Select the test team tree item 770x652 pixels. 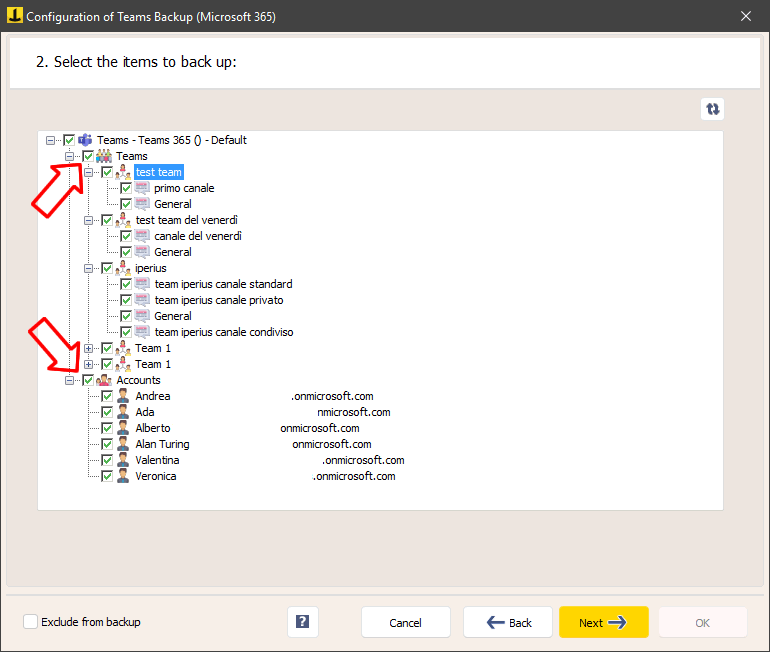click(159, 172)
